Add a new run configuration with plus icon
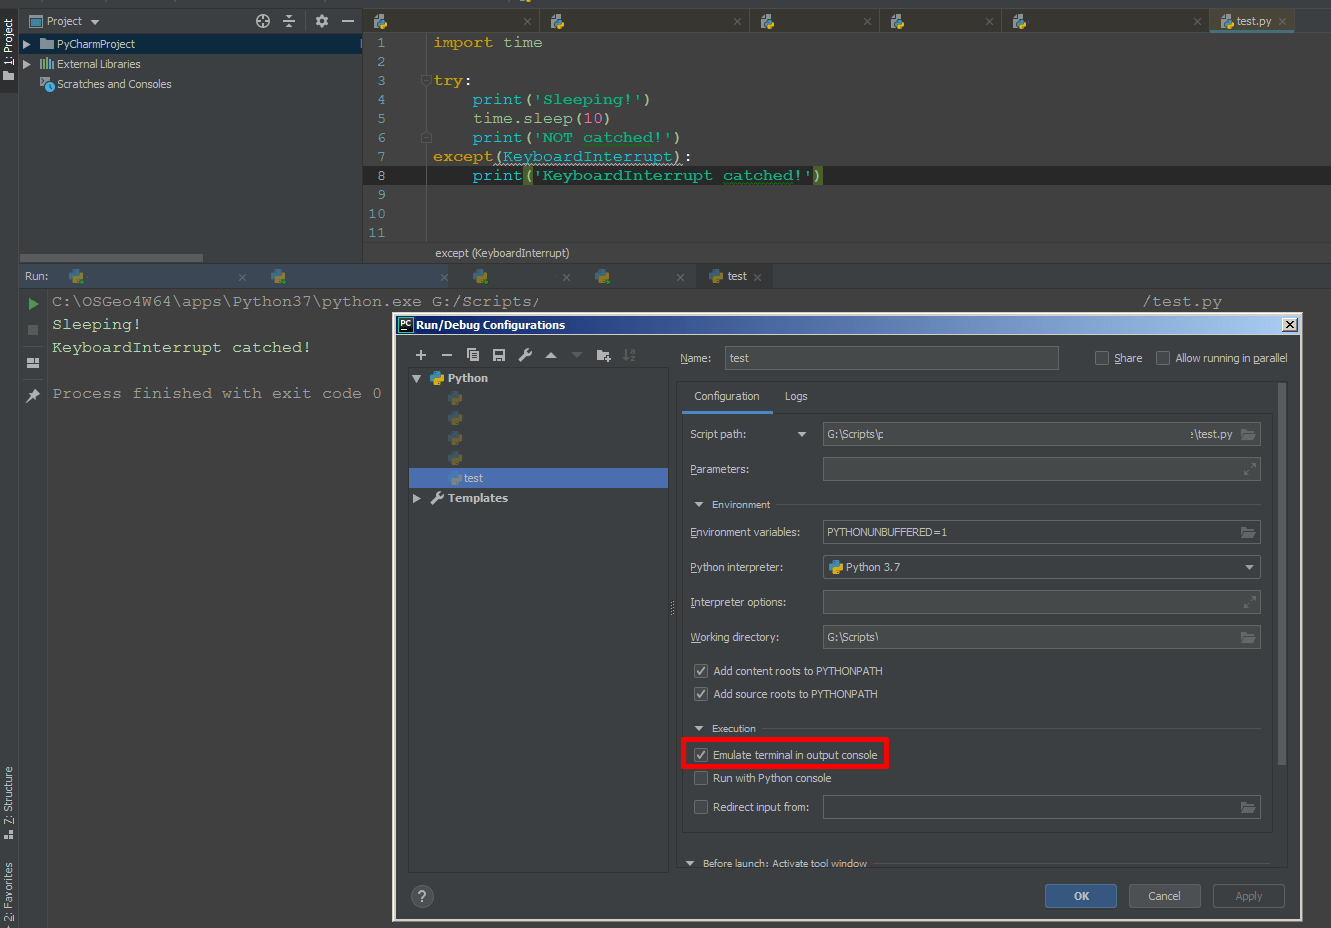This screenshot has height=928, width=1331. pyautogui.click(x=421, y=354)
